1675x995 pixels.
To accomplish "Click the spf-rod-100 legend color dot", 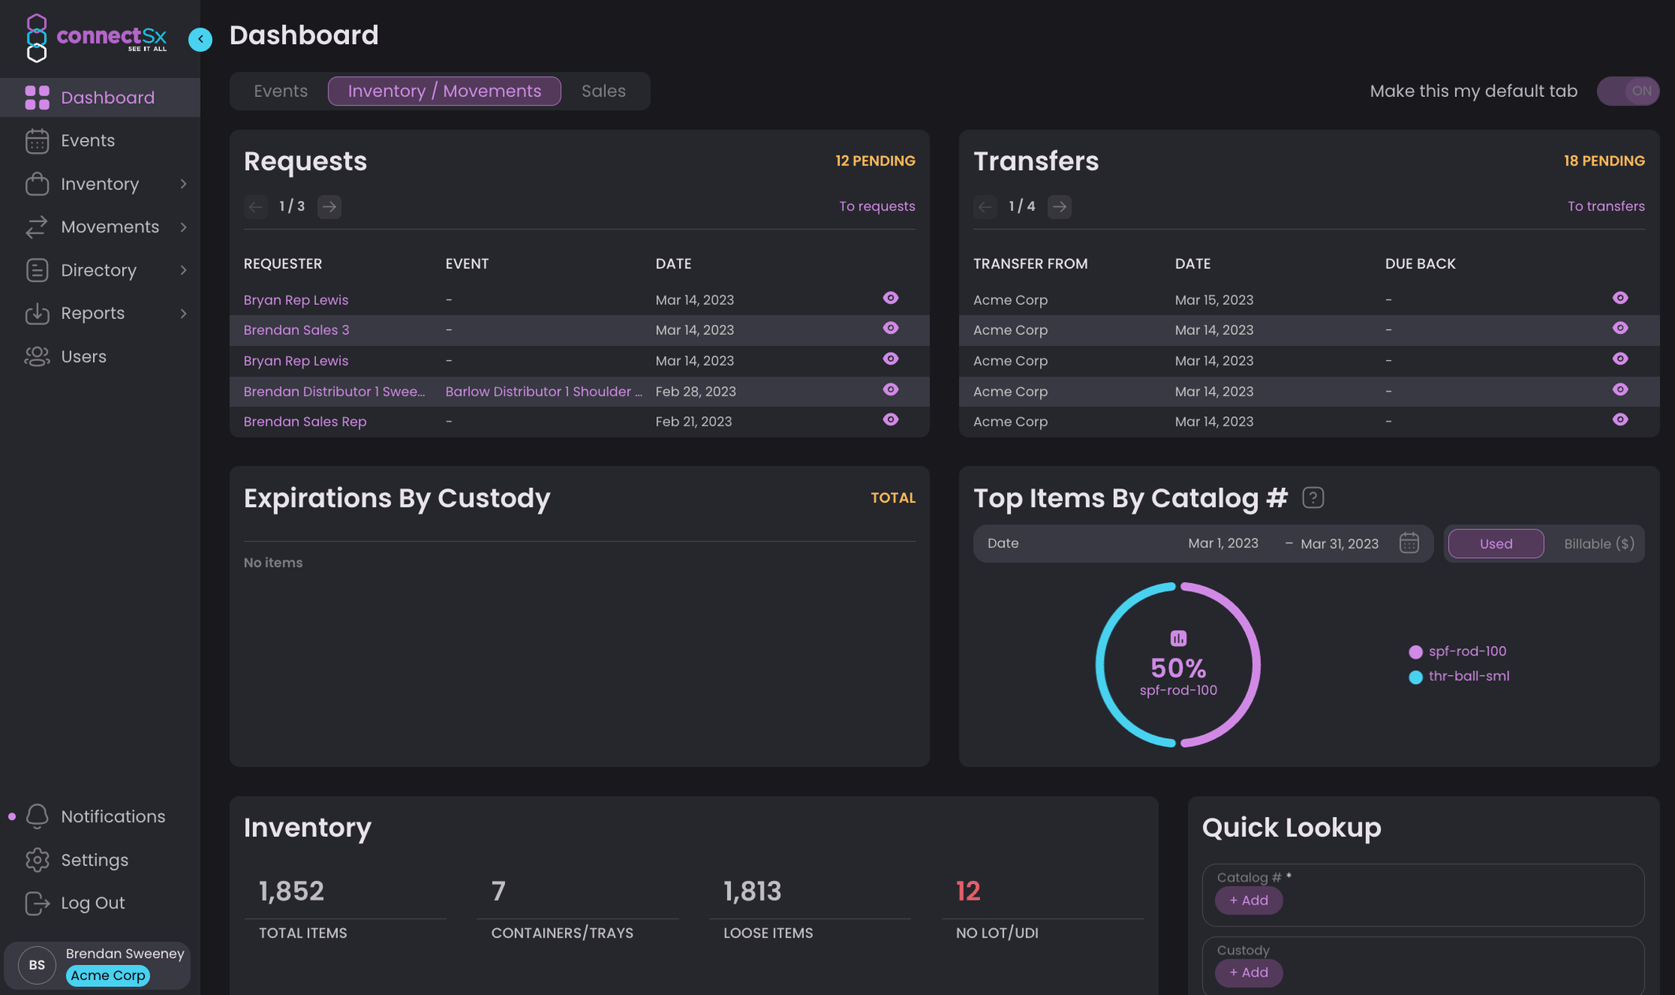I will coord(1415,652).
